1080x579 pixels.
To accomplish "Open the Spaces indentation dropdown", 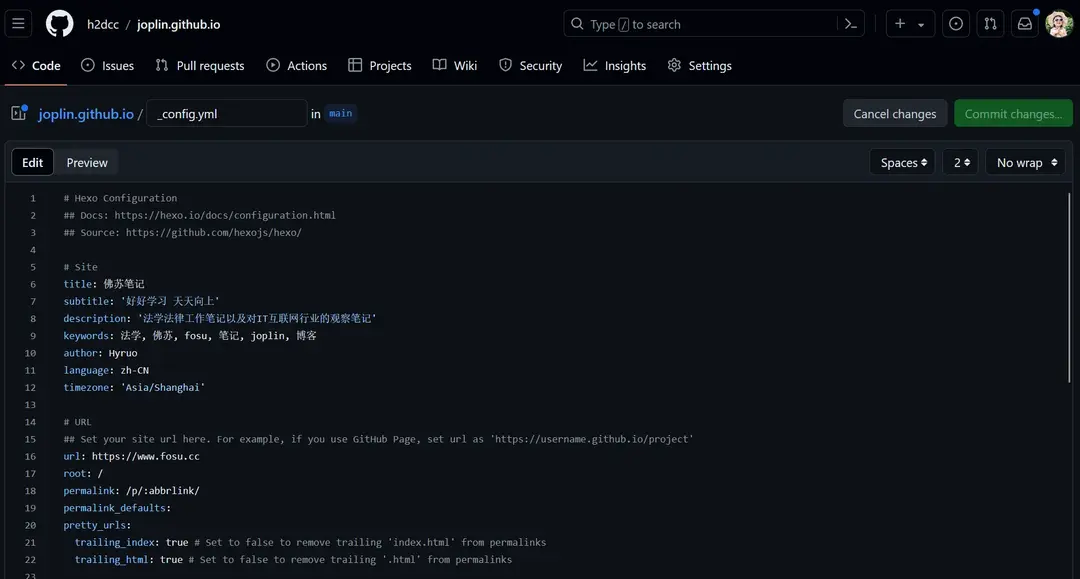I will (x=901, y=161).
